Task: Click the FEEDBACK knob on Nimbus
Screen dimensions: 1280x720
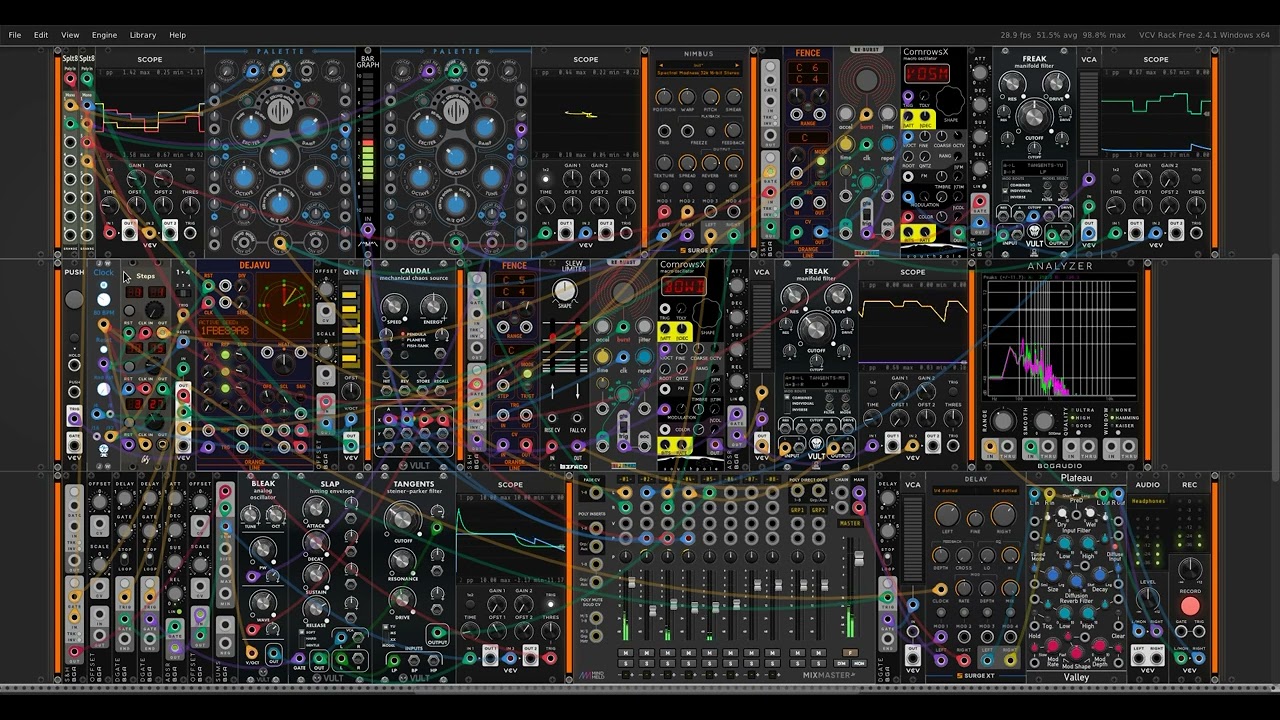Action: [x=734, y=131]
